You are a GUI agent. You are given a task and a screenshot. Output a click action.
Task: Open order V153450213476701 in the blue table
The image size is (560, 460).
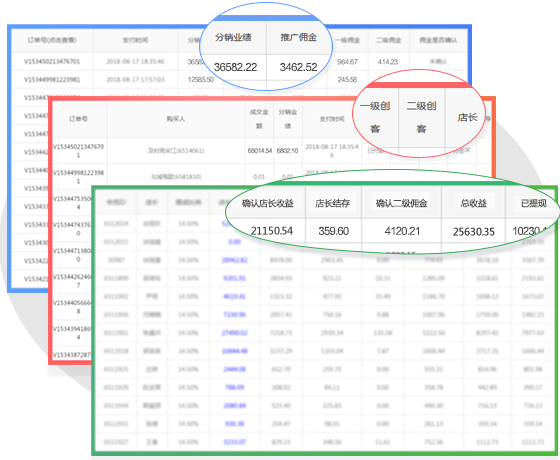[52, 61]
